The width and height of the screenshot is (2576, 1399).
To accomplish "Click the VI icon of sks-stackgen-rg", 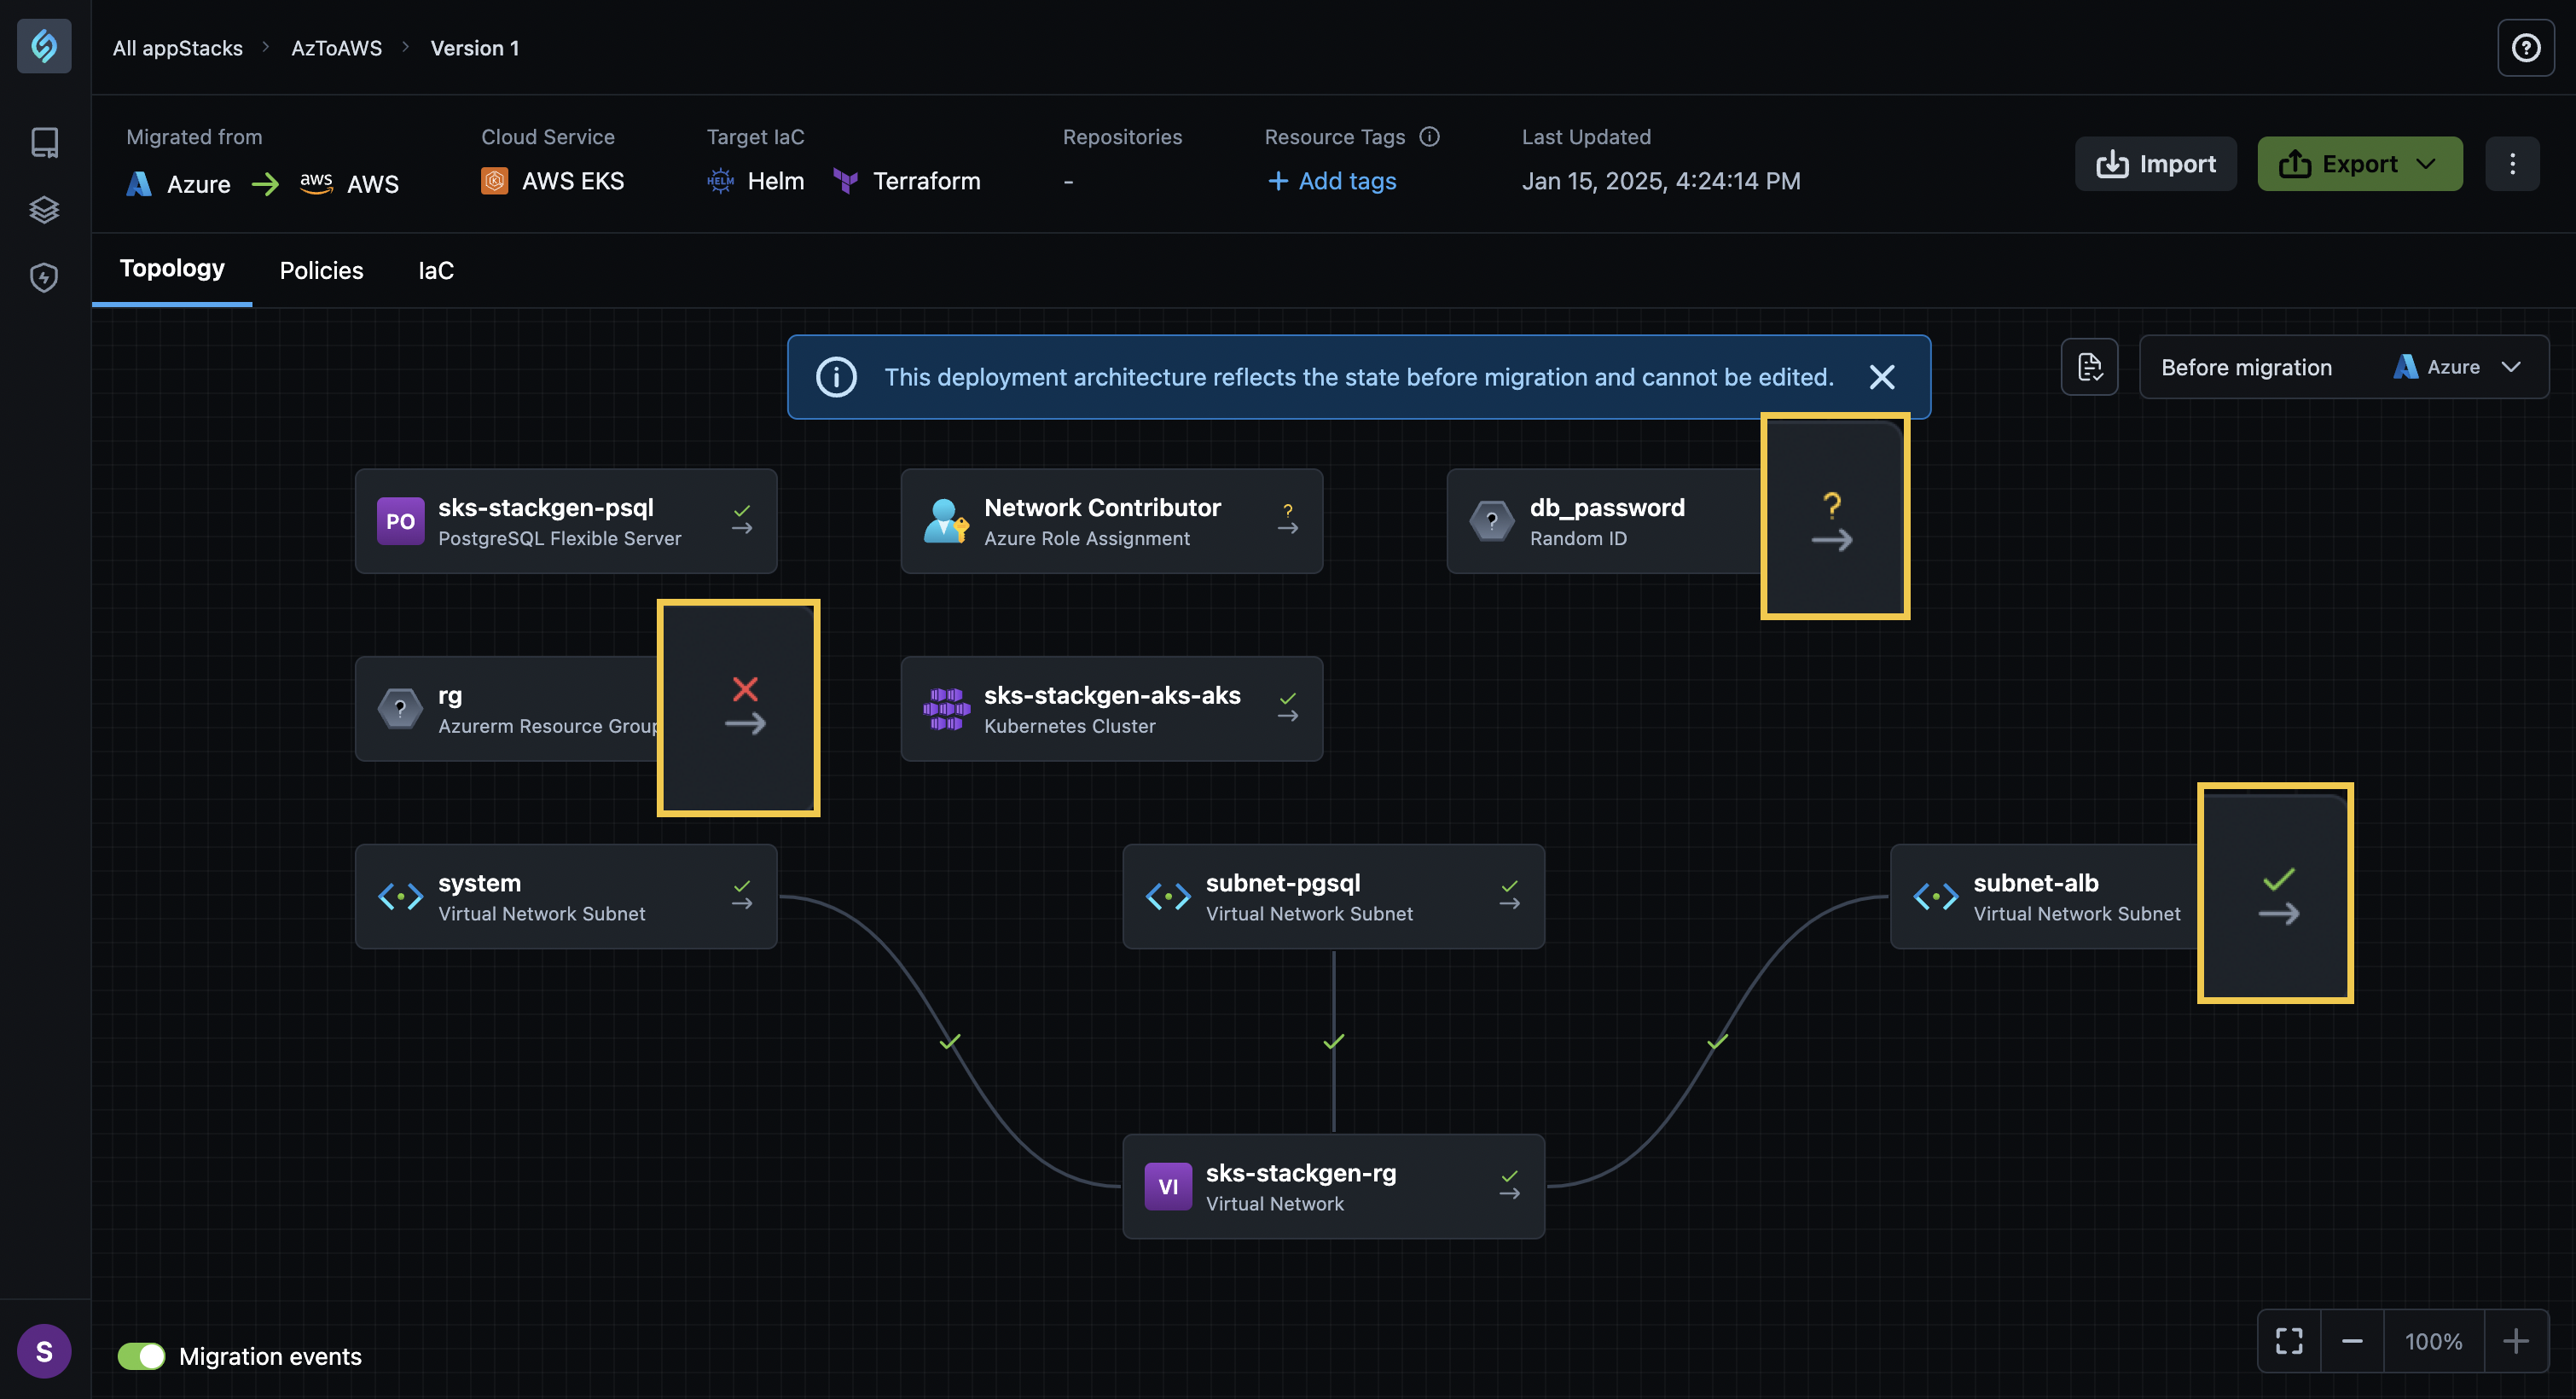I will coord(1167,1187).
